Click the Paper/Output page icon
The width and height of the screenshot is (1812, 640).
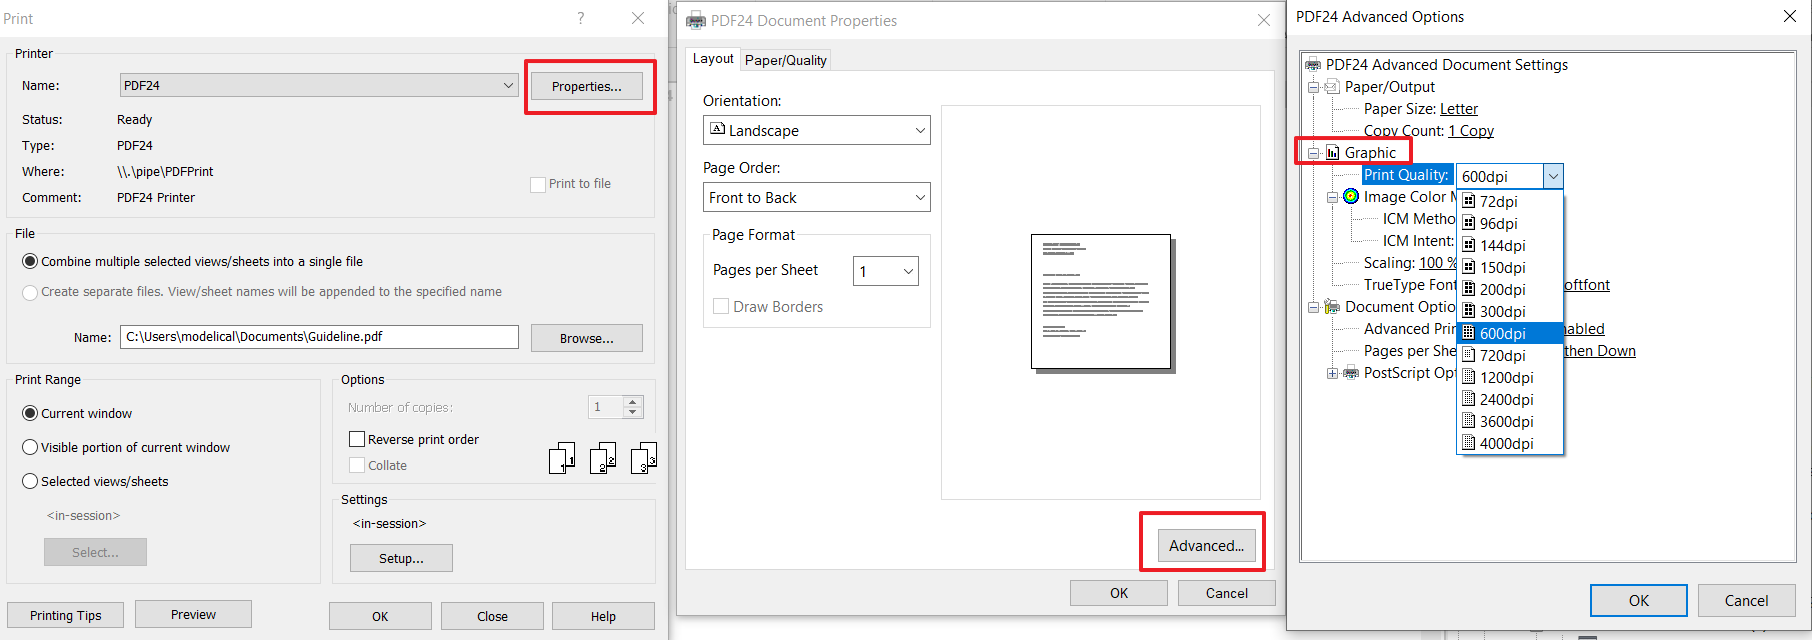(x=1332, y=87)
